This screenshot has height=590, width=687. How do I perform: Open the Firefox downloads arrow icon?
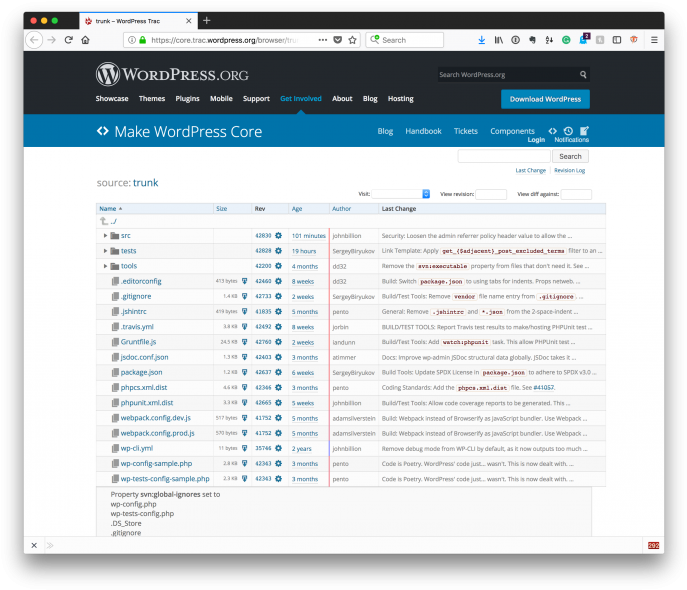(482, 40)
